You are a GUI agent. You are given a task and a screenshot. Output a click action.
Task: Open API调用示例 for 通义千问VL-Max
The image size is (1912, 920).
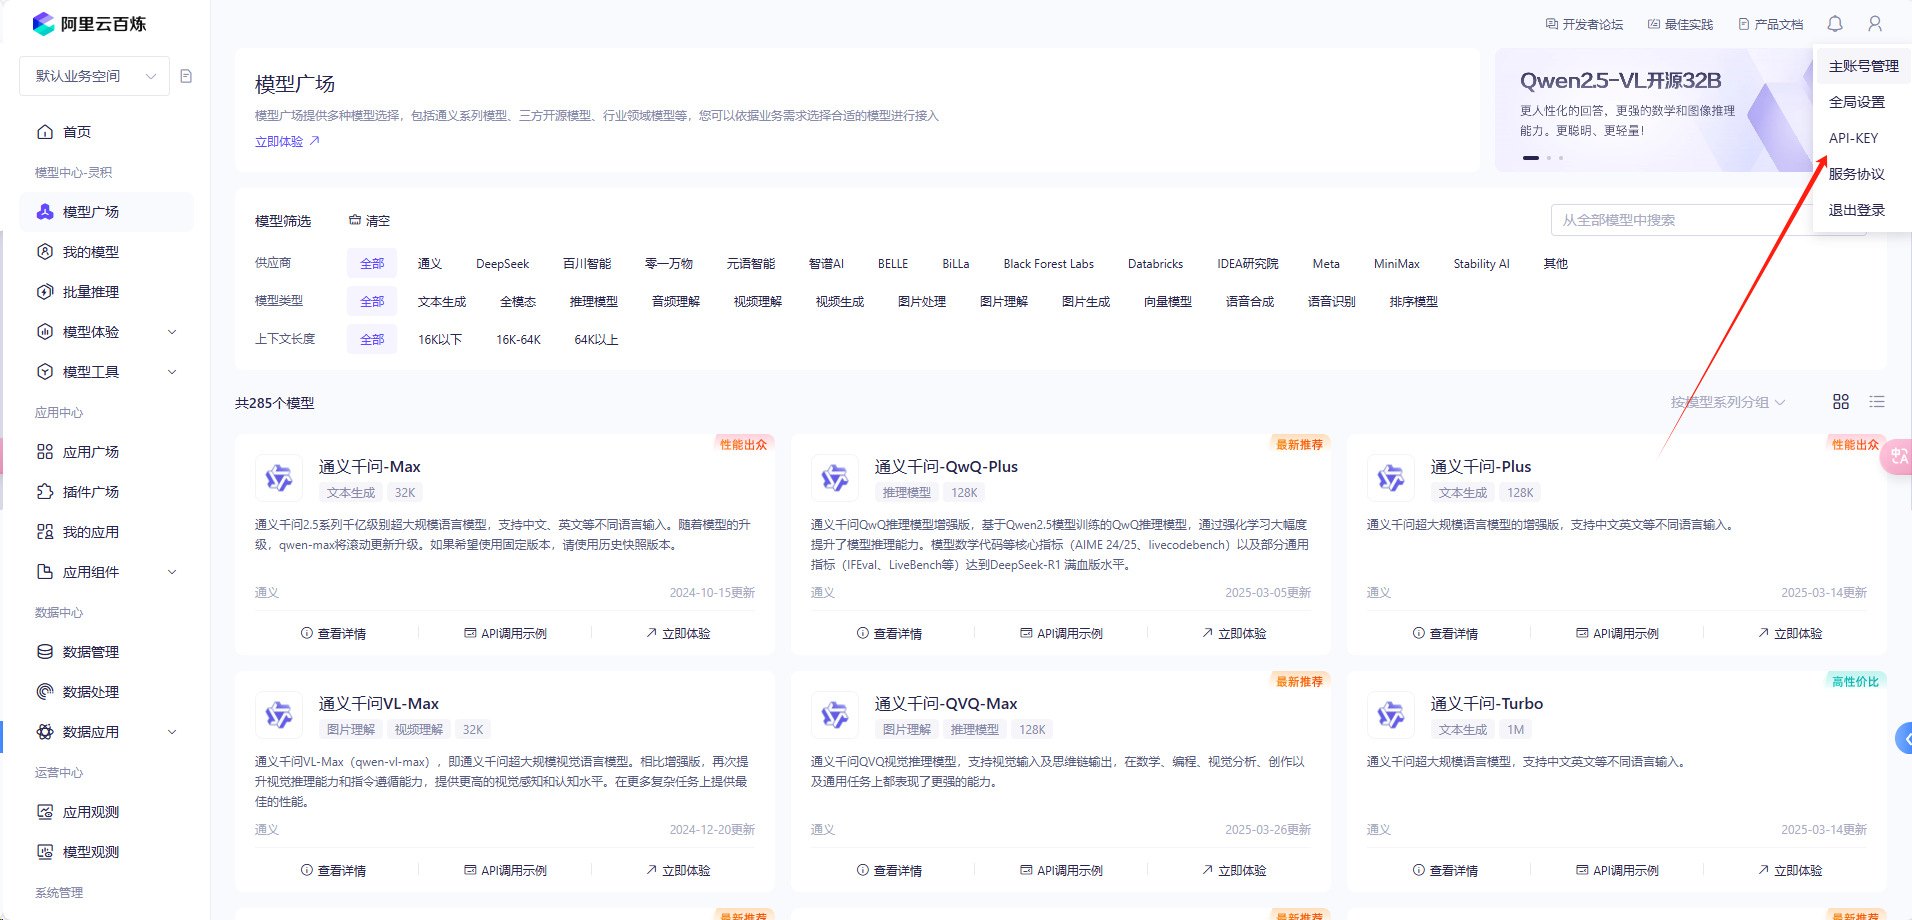(x=505, y=871)
